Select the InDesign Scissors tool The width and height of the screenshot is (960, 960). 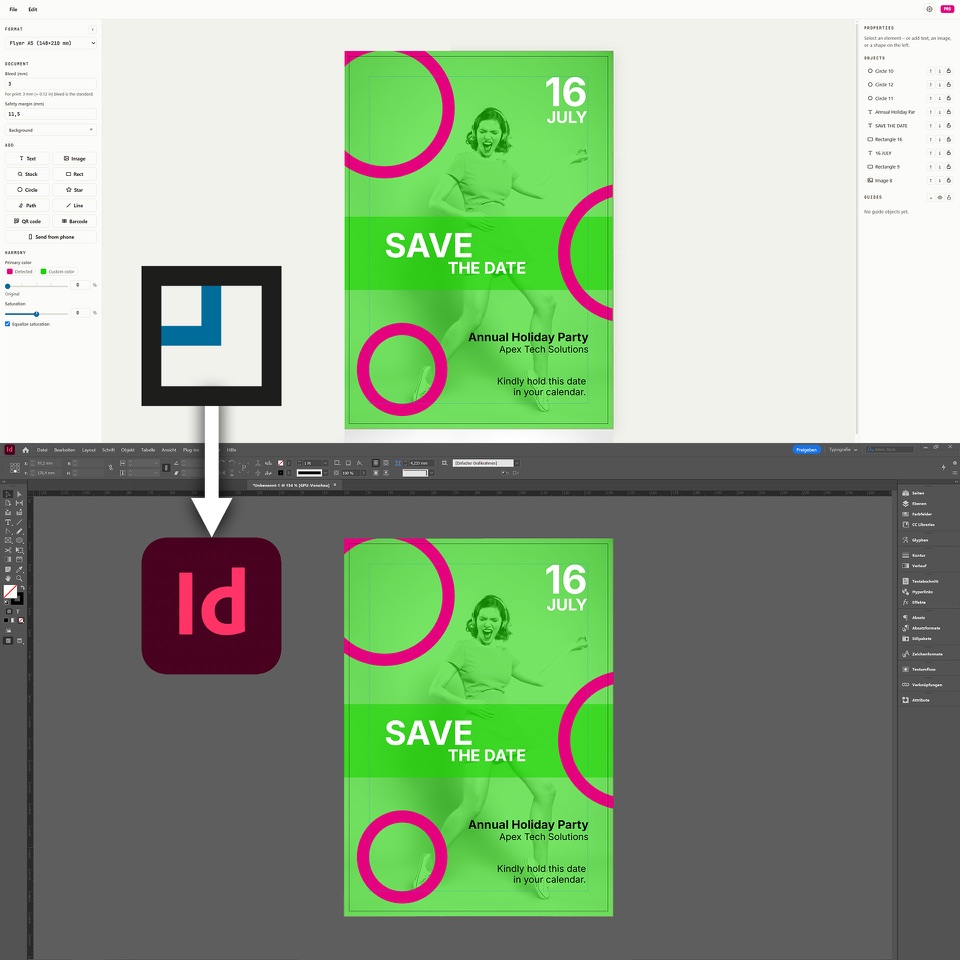(8, 550)
